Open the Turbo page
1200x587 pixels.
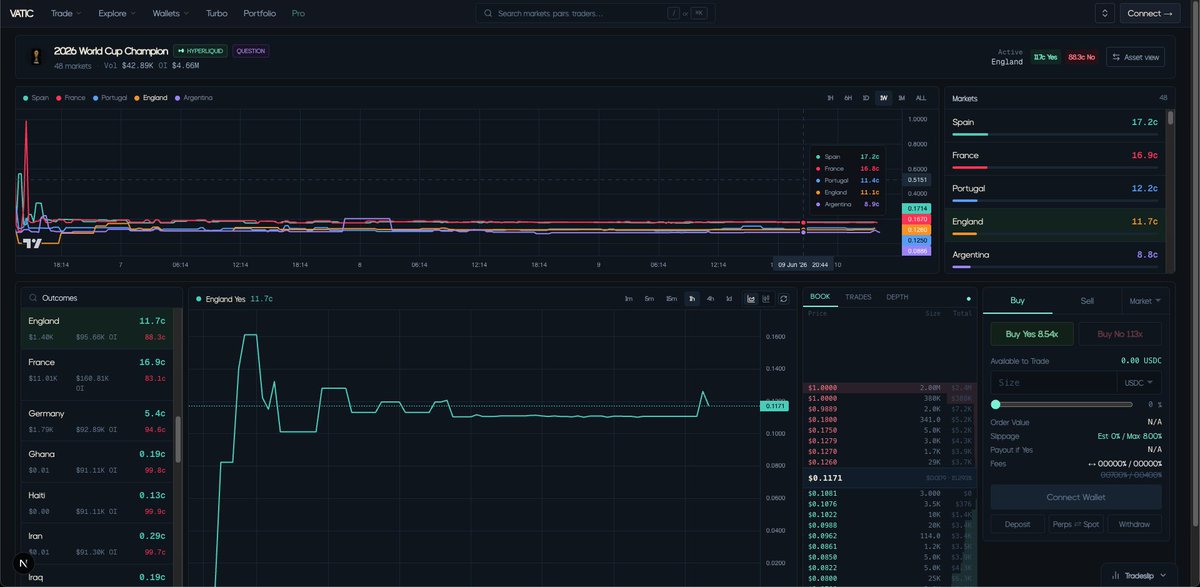[216, 13]
